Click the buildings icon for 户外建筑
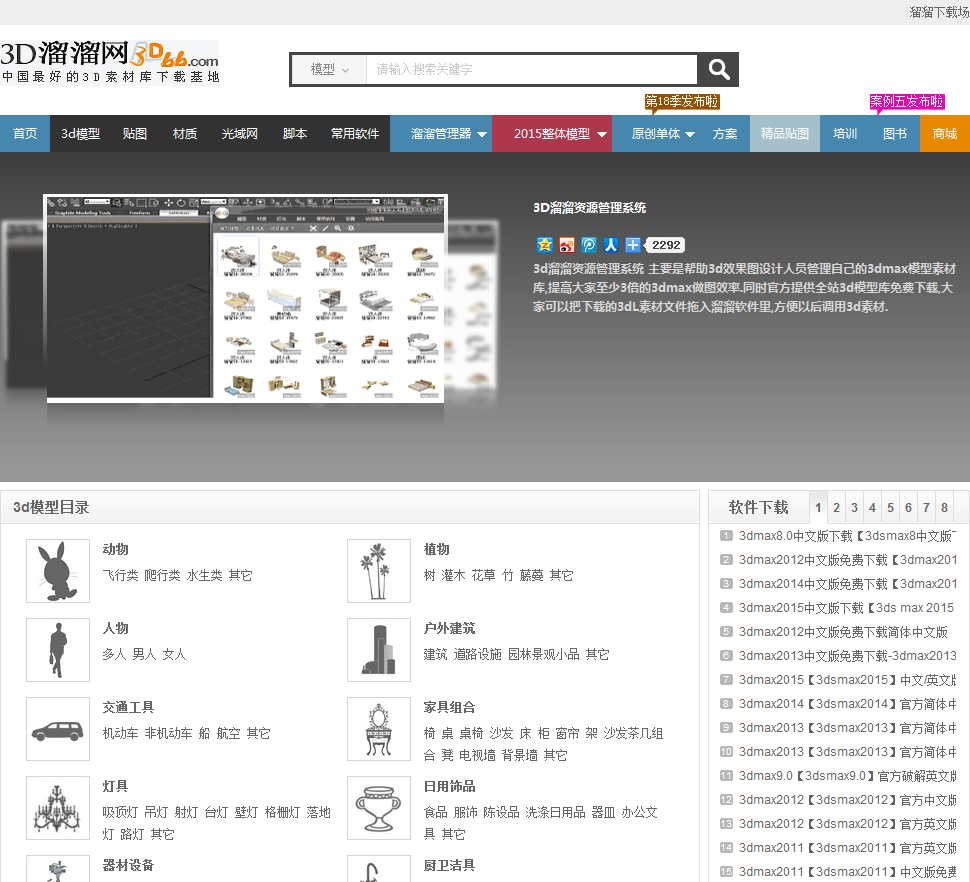 (379, 650)
